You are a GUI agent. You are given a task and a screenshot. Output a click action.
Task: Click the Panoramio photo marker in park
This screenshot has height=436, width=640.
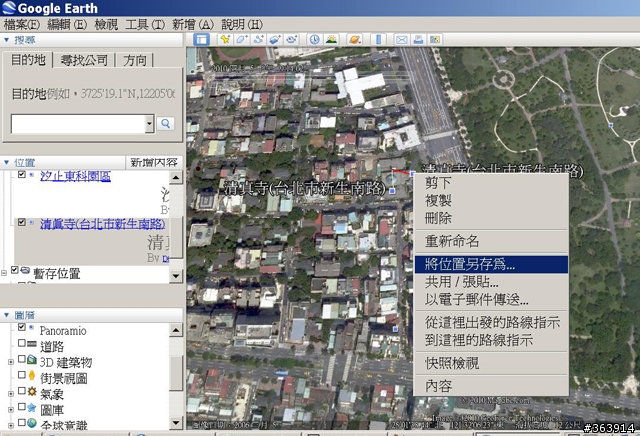(611, 125)
